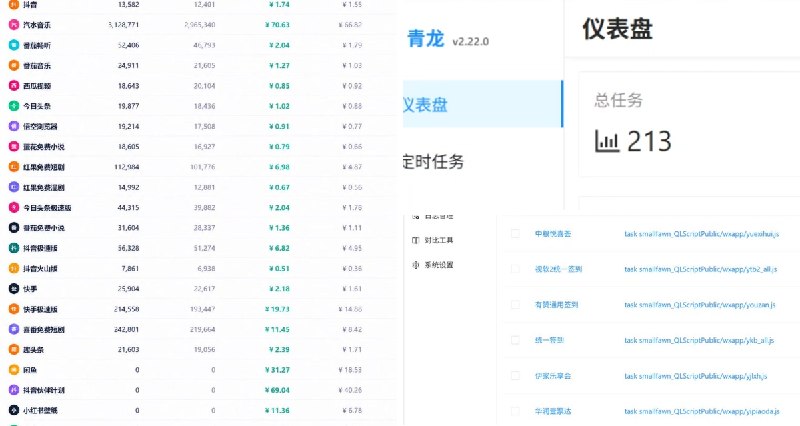The height and width of the screenshot is (426, 800).
Task: Click the bar chart icon beside 213
Action: point(607,141)
